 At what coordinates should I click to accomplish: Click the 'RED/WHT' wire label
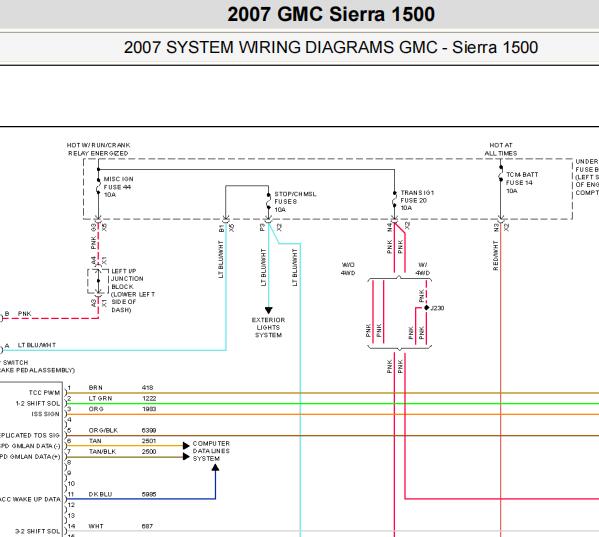(x=495, y=256)
